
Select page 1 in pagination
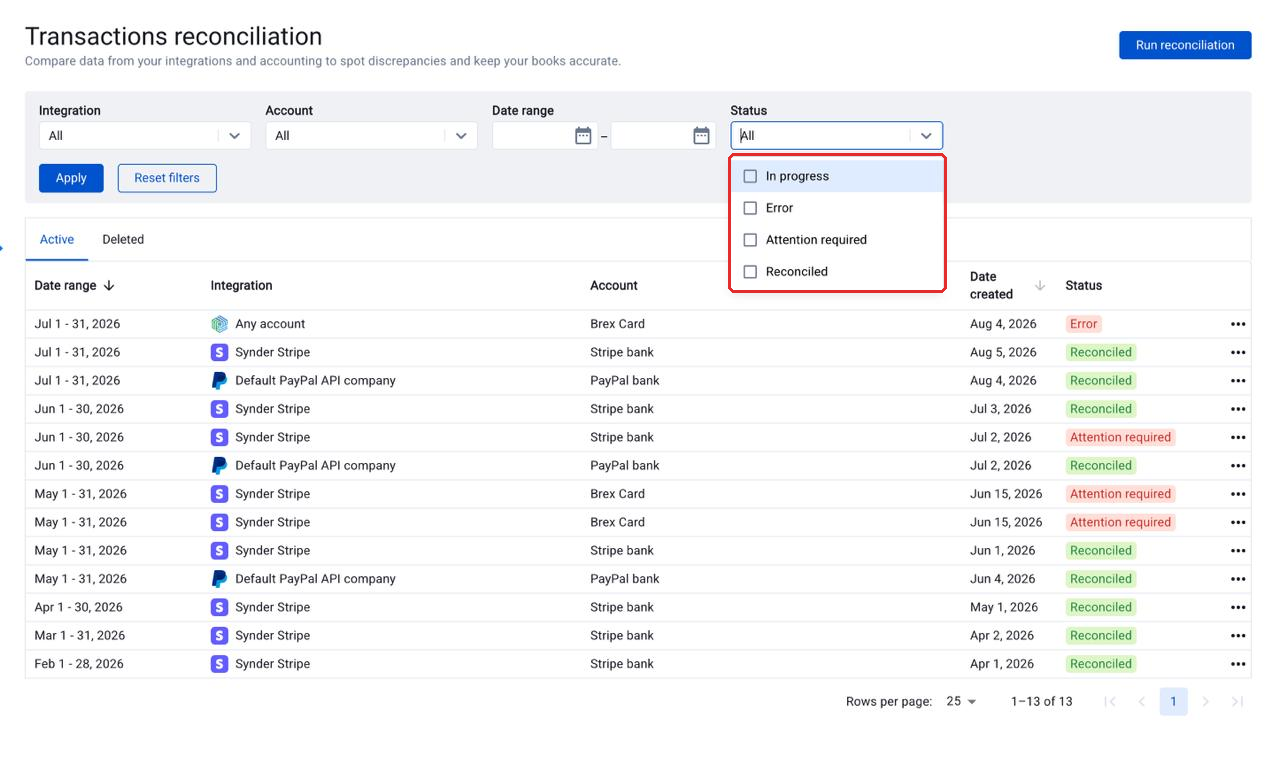click(x=1174, y=702)
